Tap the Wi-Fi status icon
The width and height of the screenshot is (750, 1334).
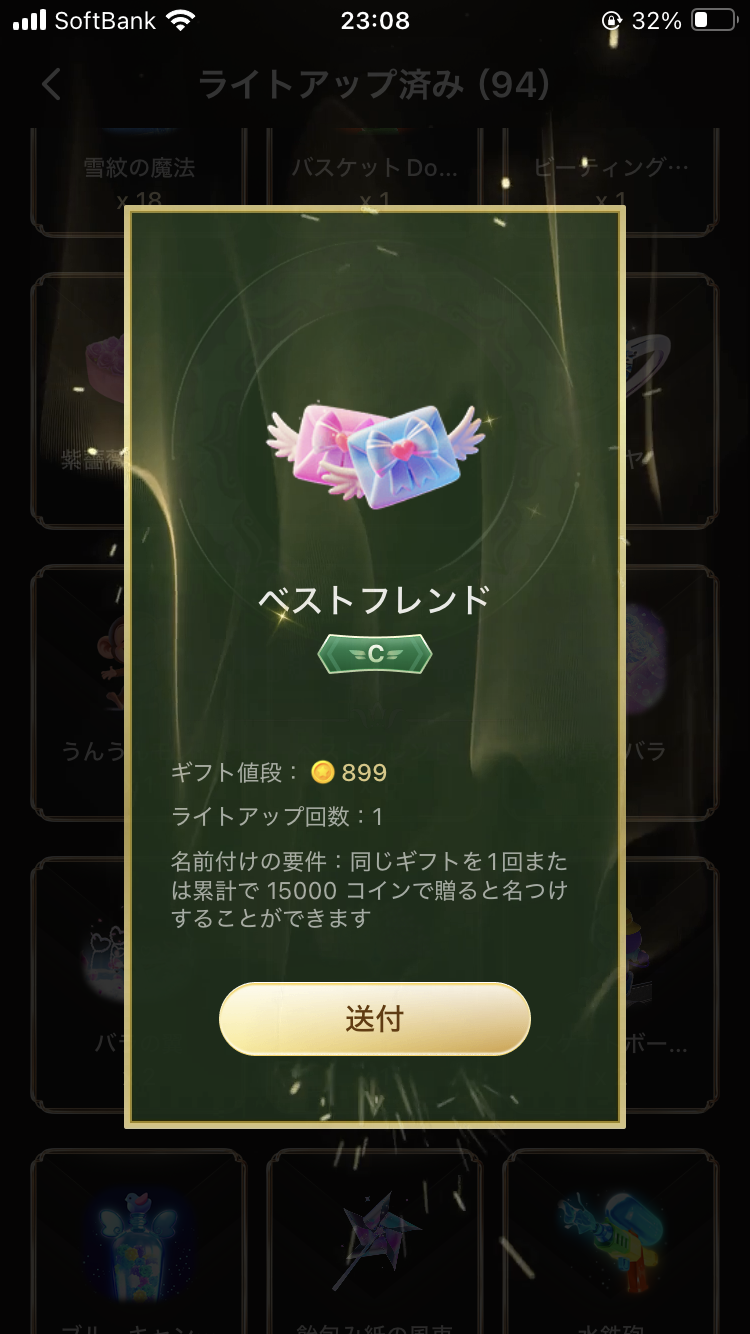[x=181, y=21]
